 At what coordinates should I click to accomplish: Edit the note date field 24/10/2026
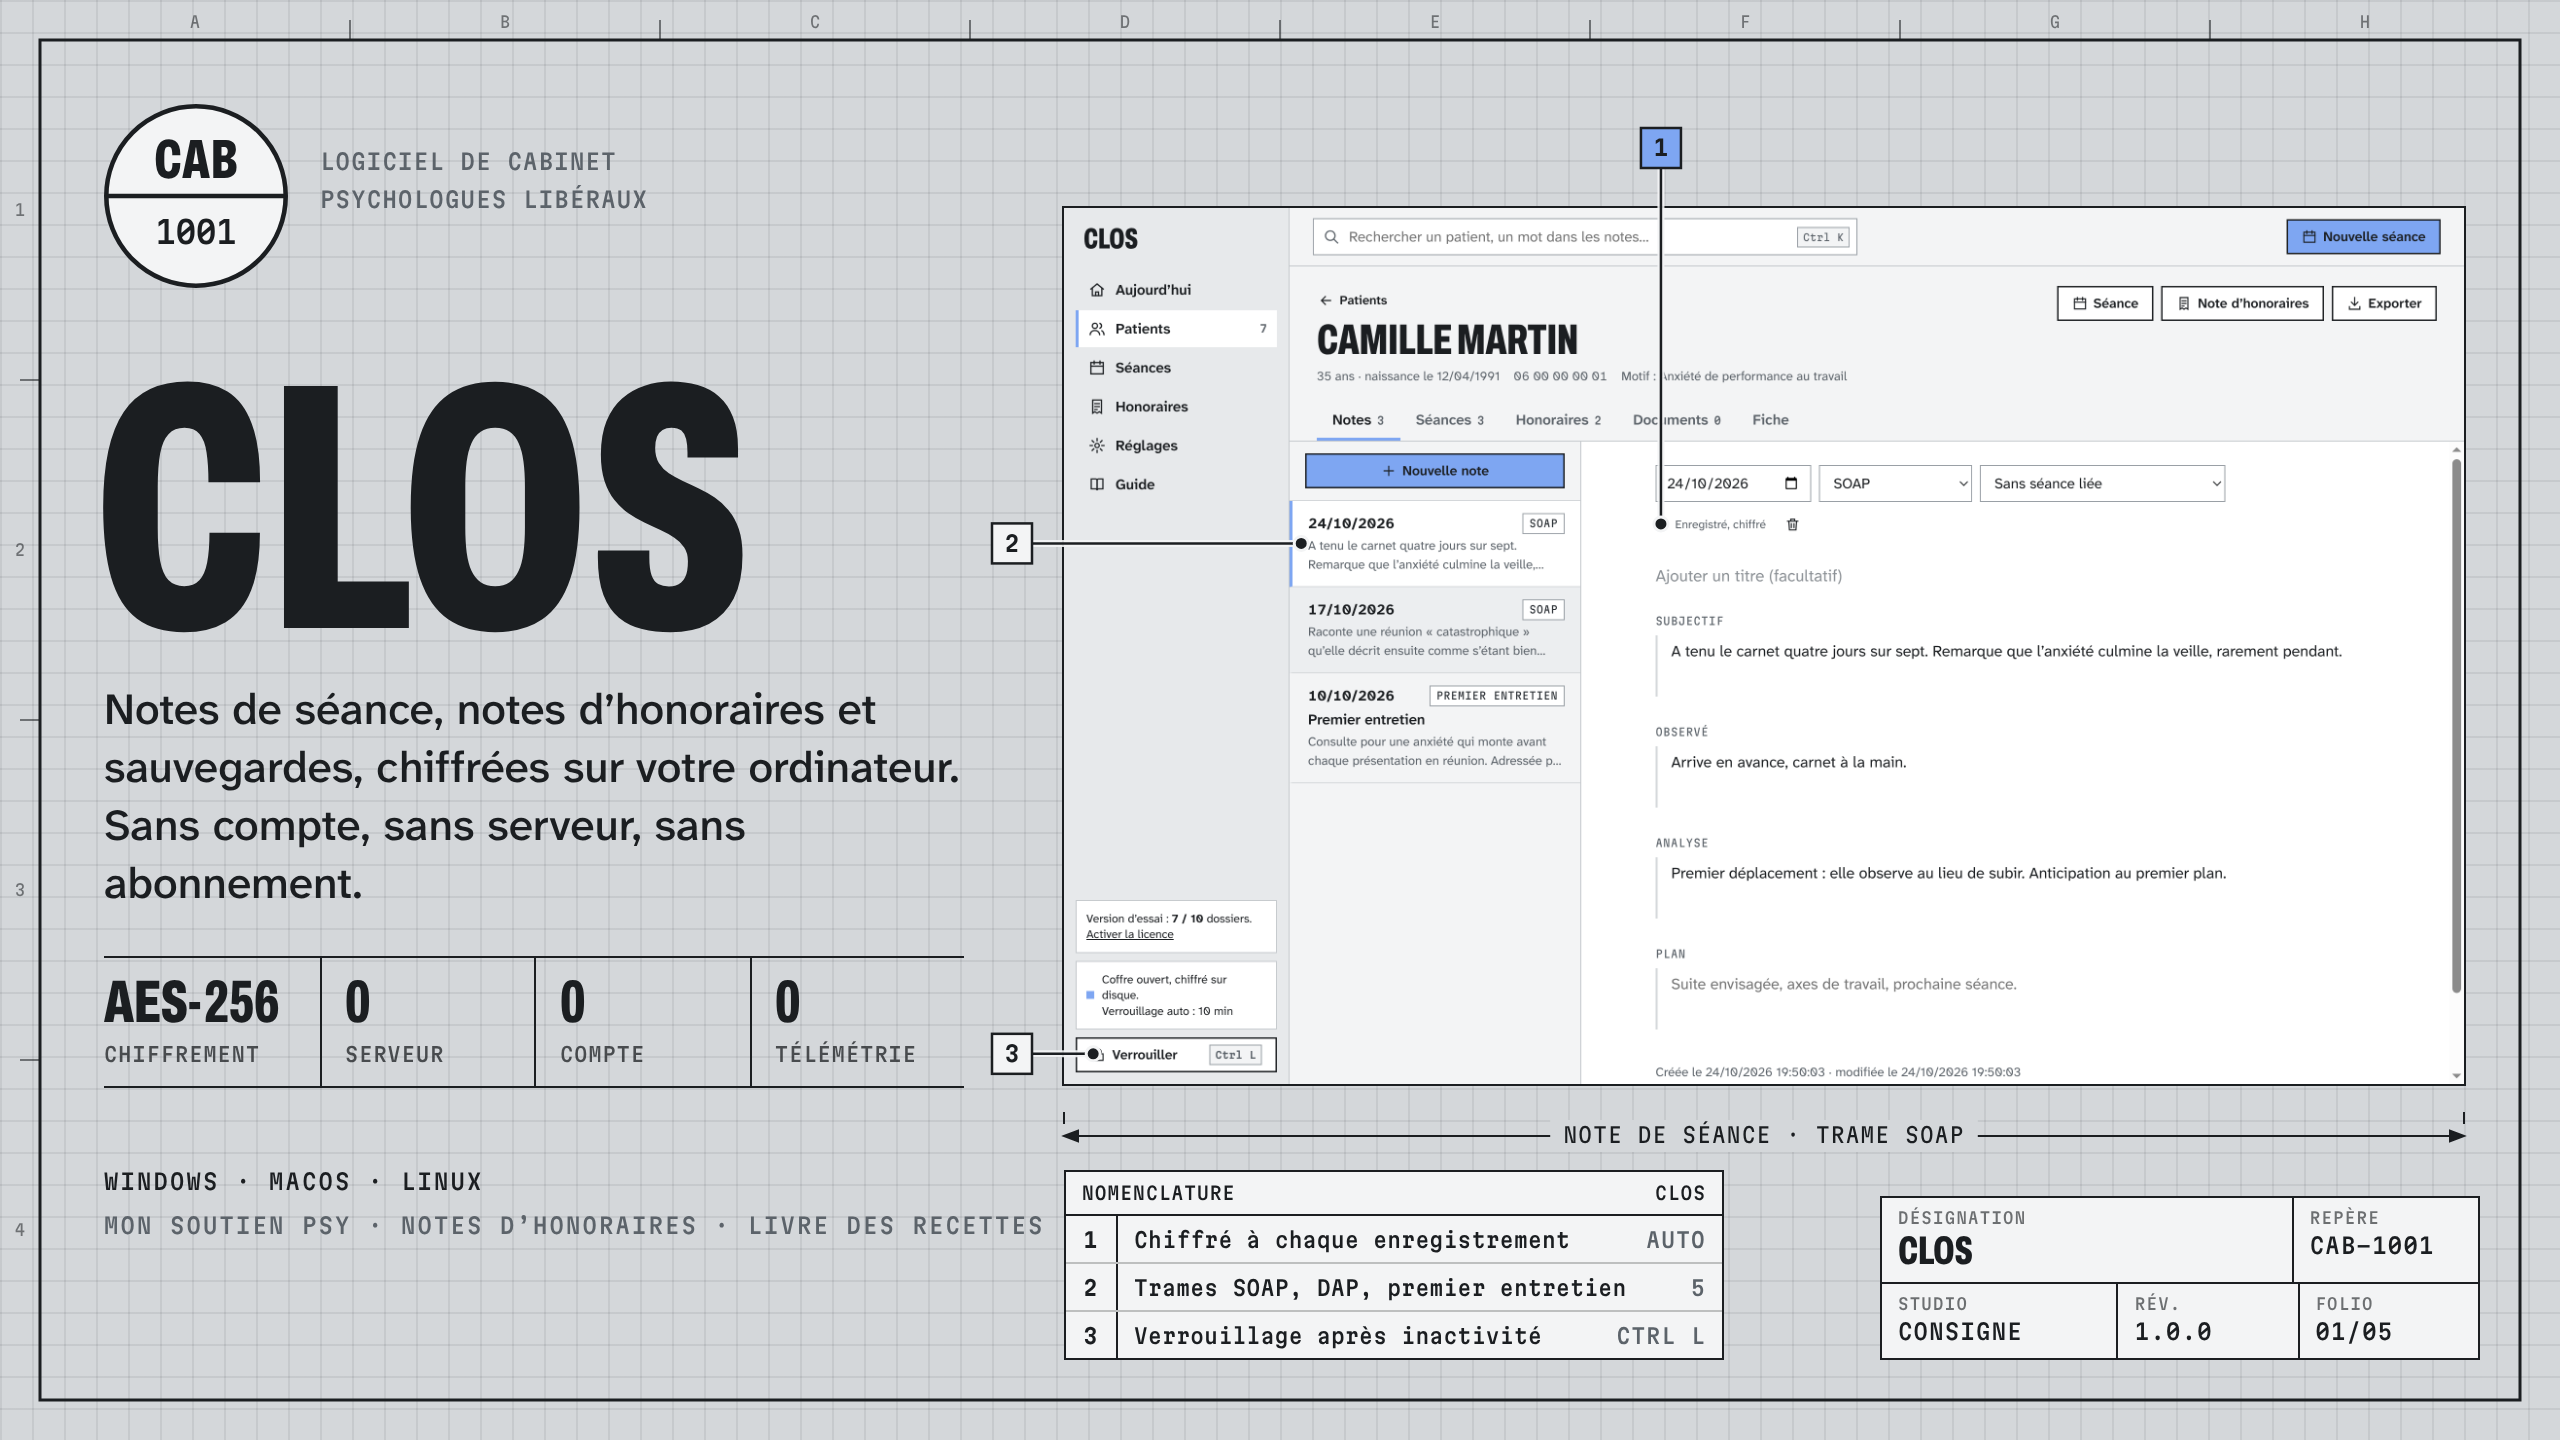(x=1733, y=484)
